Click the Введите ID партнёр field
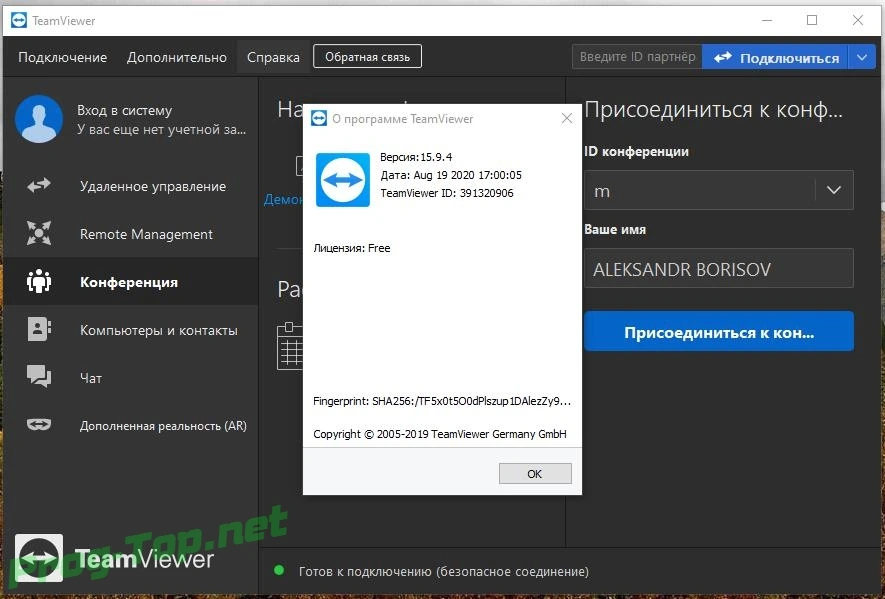 [x=637, y=57]
